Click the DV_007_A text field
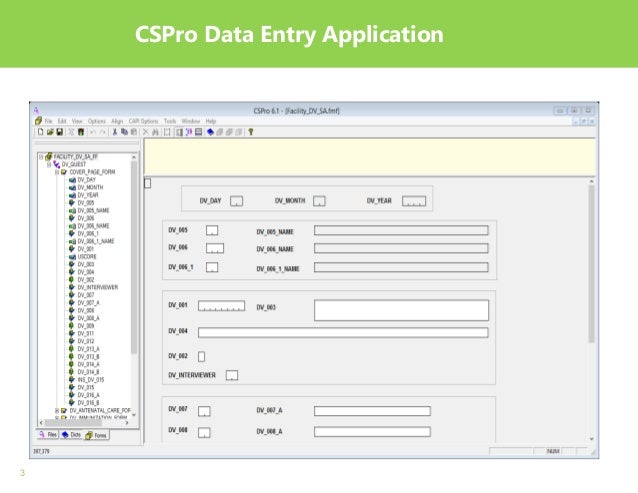The height and width of the screenshot is (493, 638). 372,411
